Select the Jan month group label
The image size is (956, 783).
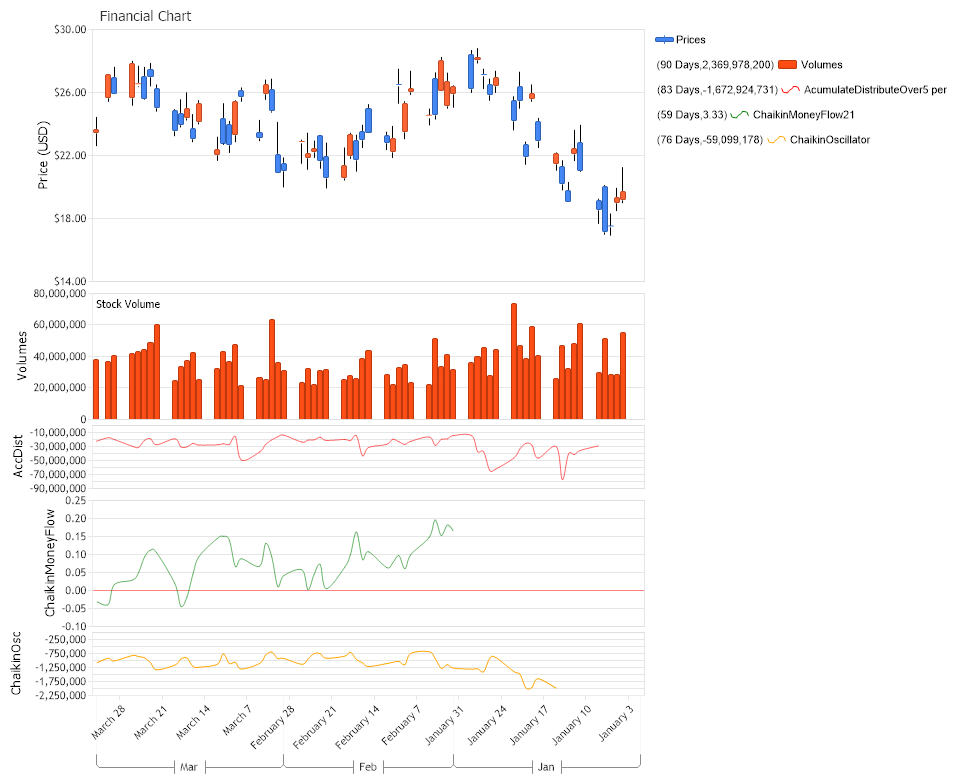(546, 767)
